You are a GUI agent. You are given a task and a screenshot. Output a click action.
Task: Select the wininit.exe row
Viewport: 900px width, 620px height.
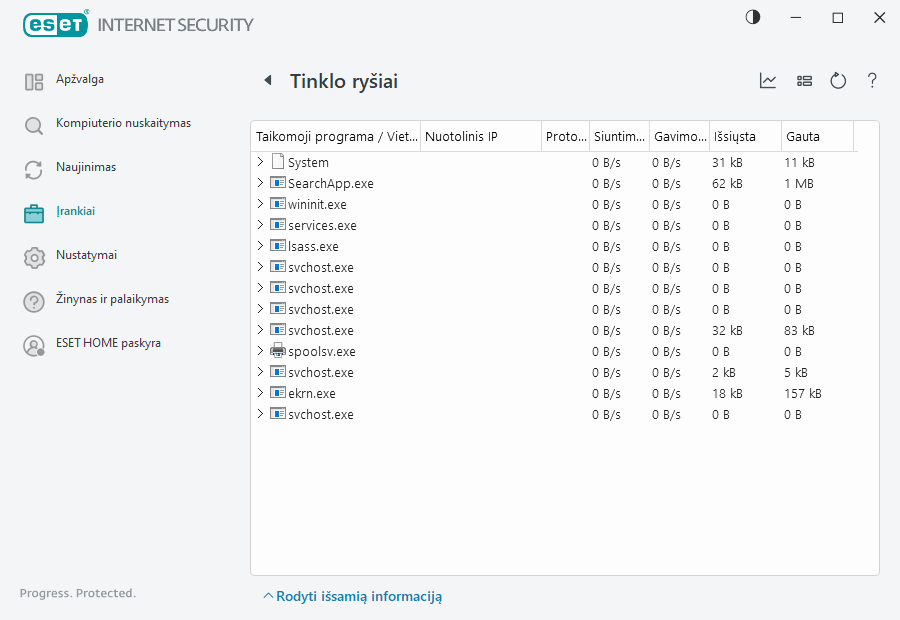coord(317,204)
